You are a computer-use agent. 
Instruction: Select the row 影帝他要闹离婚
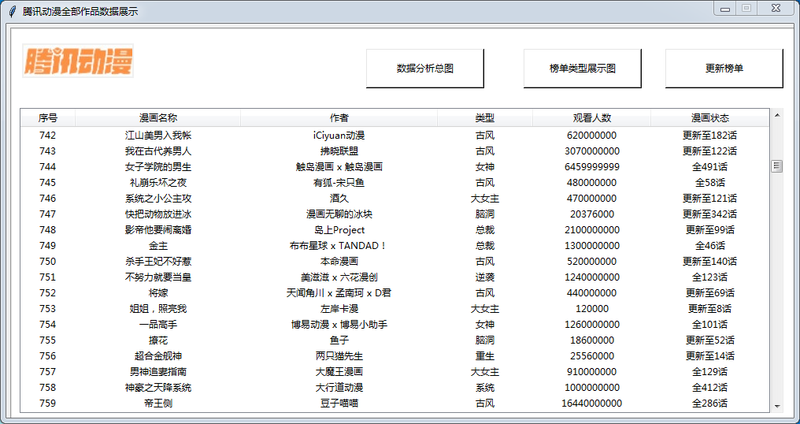coord(394,230)
